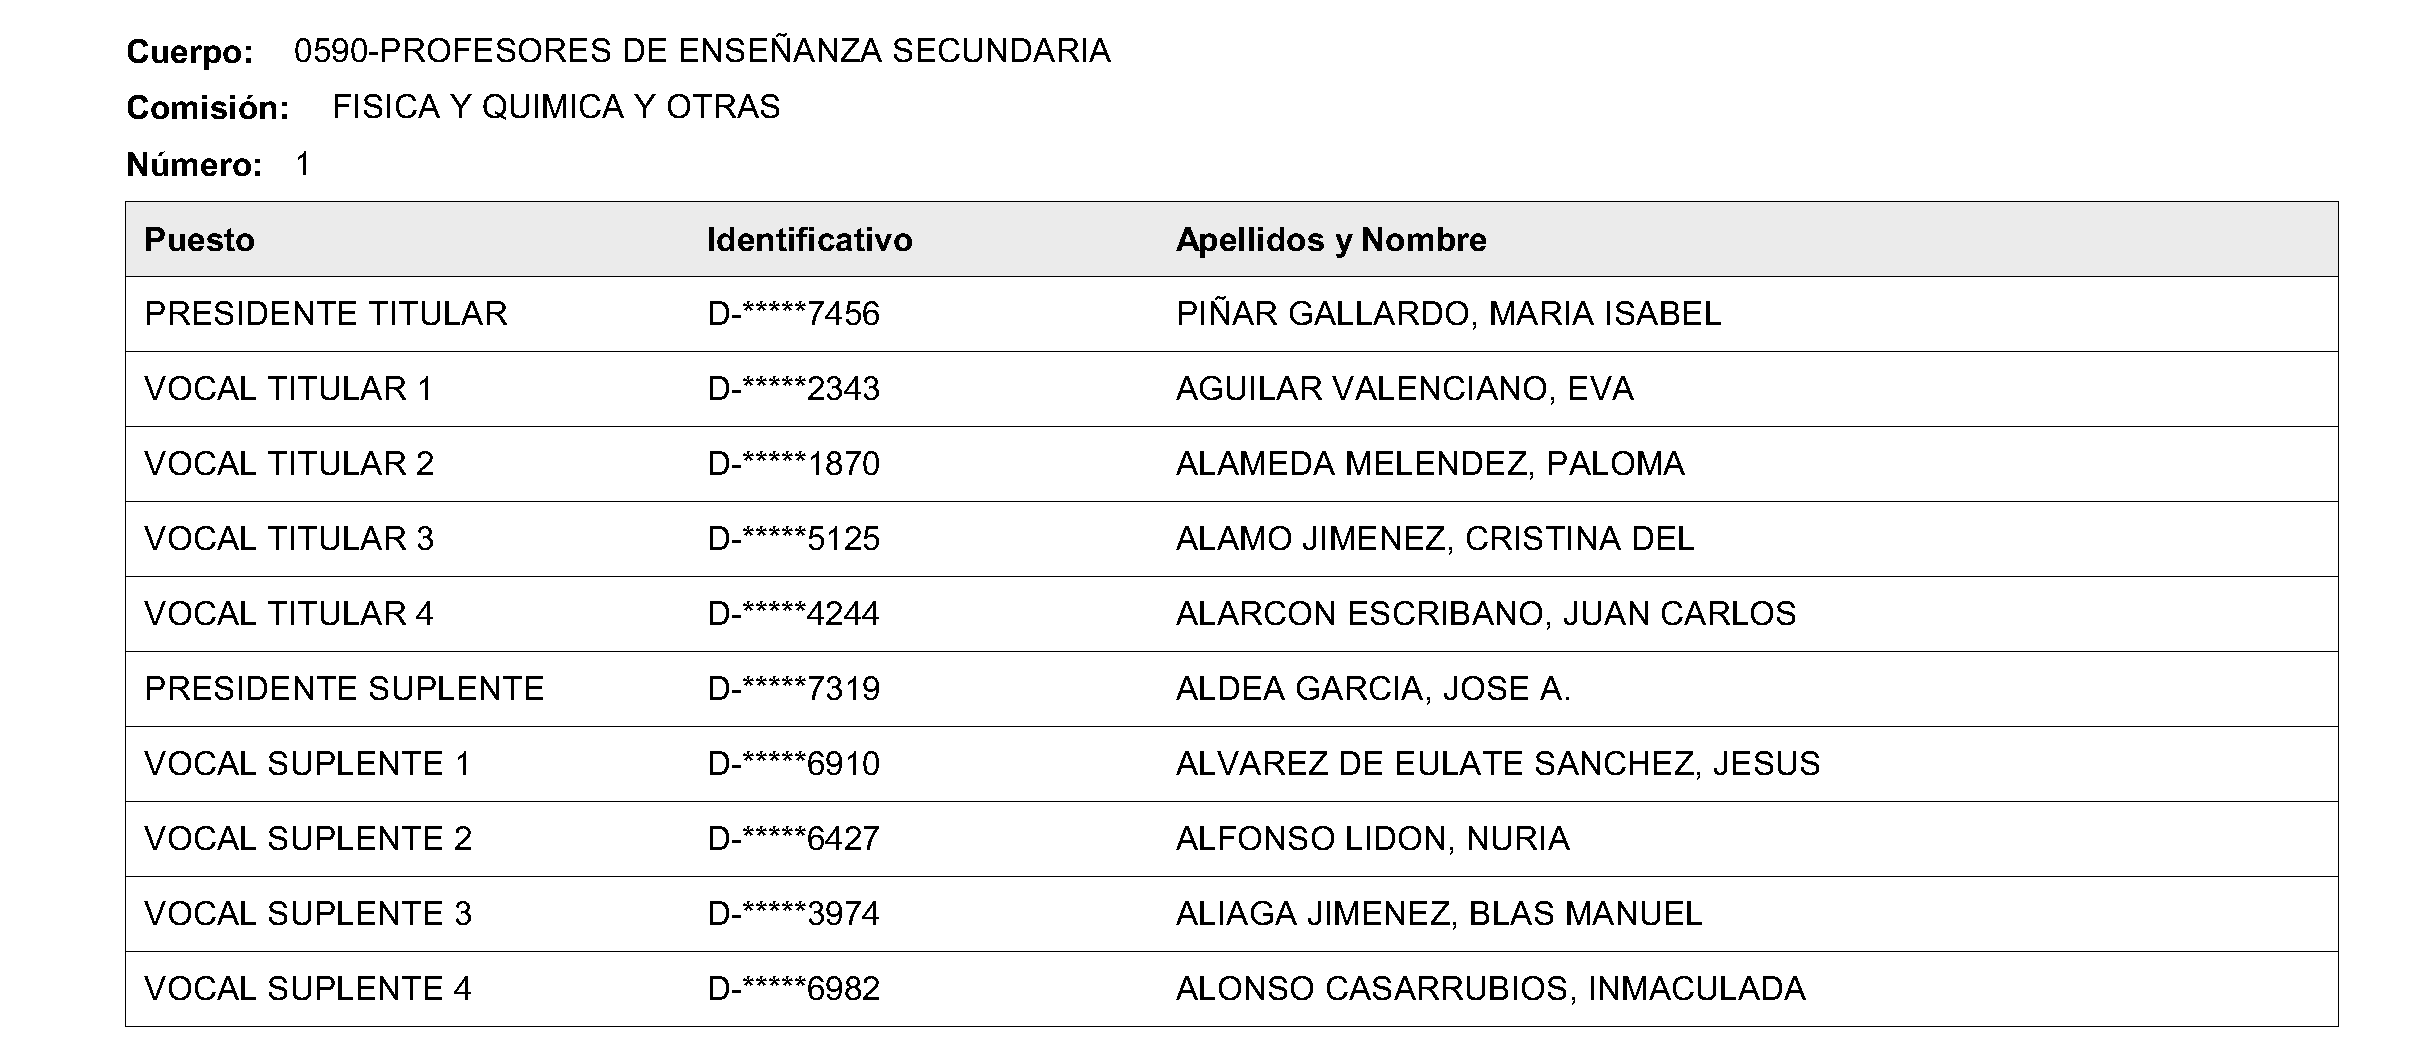This screenshot has height=1048, width=2412.
Task: Click identifier D-*****1870
Action: 793,464
